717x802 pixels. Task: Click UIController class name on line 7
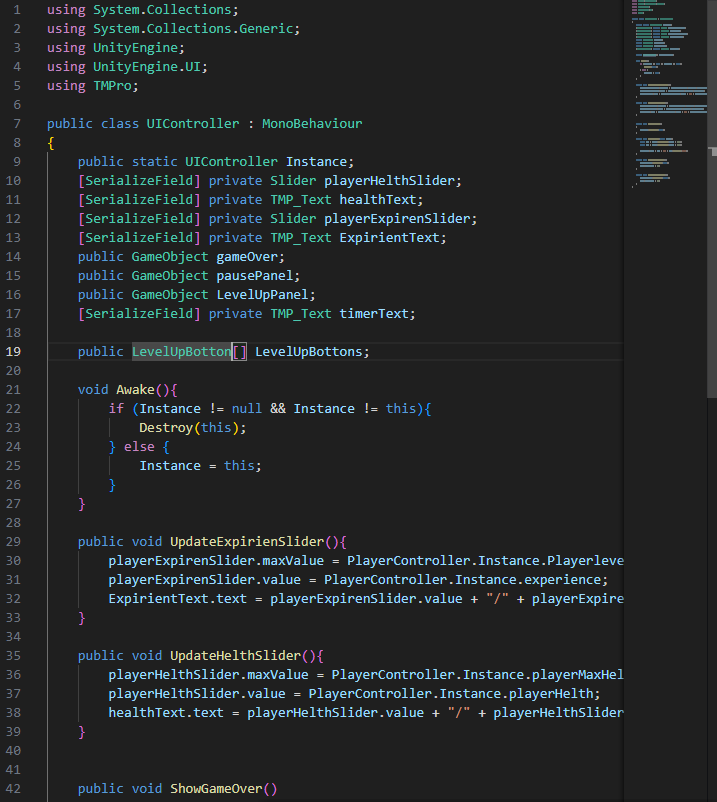click(x=193, y=124)
